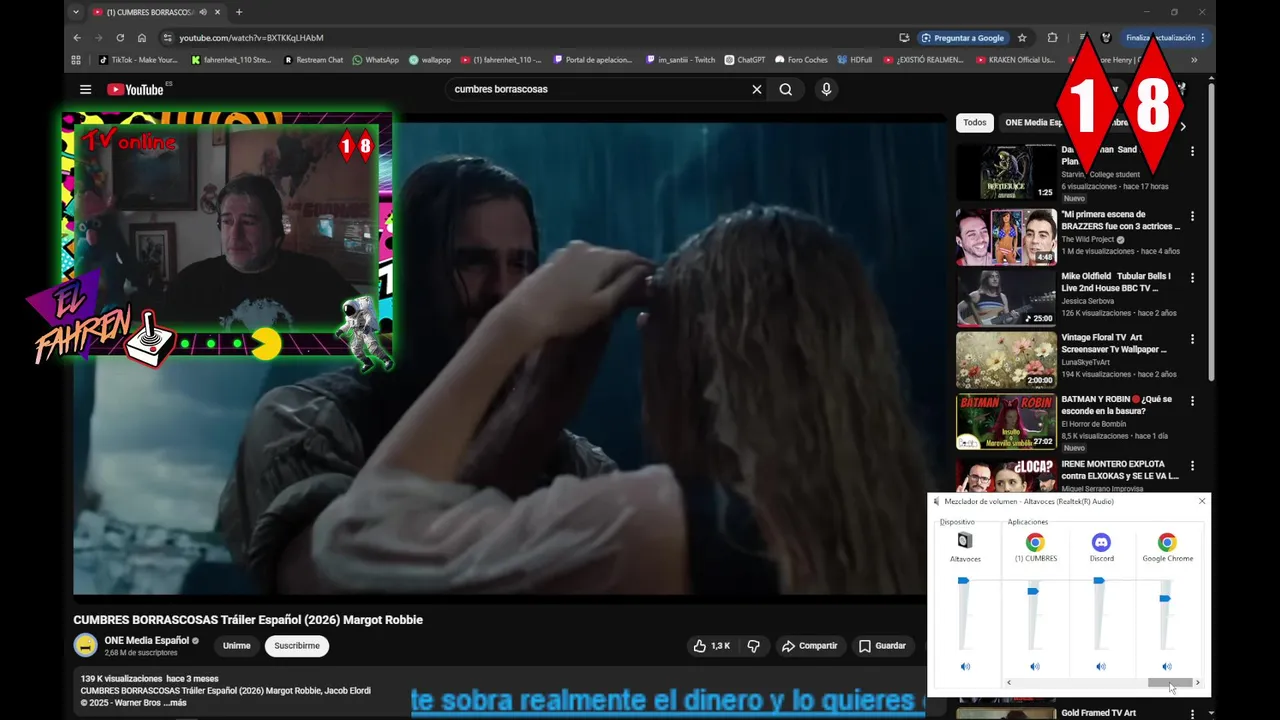Mute (1) CUMBRES in the volume mixer
Image resolution: width=1280 pixels, height=720 pixels.
click(1034, 666)
